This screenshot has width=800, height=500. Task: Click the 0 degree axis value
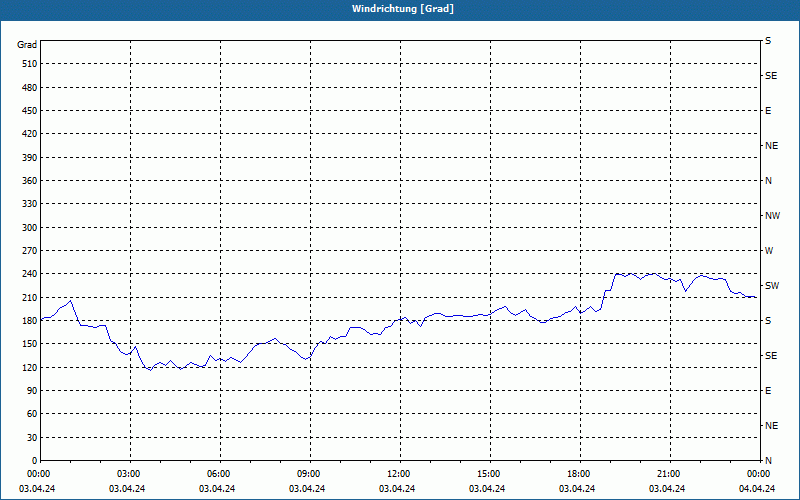click(x=34, y=460)
